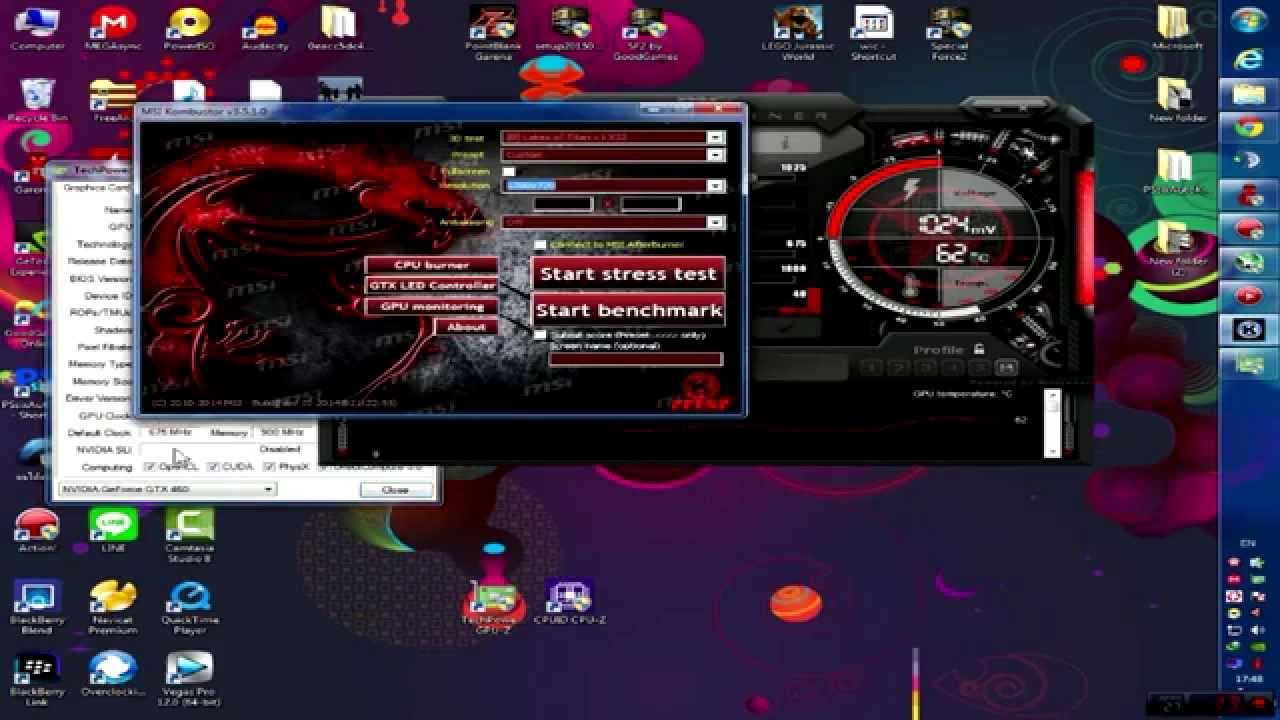Open BlackBerry Blend shortcut
This screenshot has height=720, width=1280.
(37, 608)
